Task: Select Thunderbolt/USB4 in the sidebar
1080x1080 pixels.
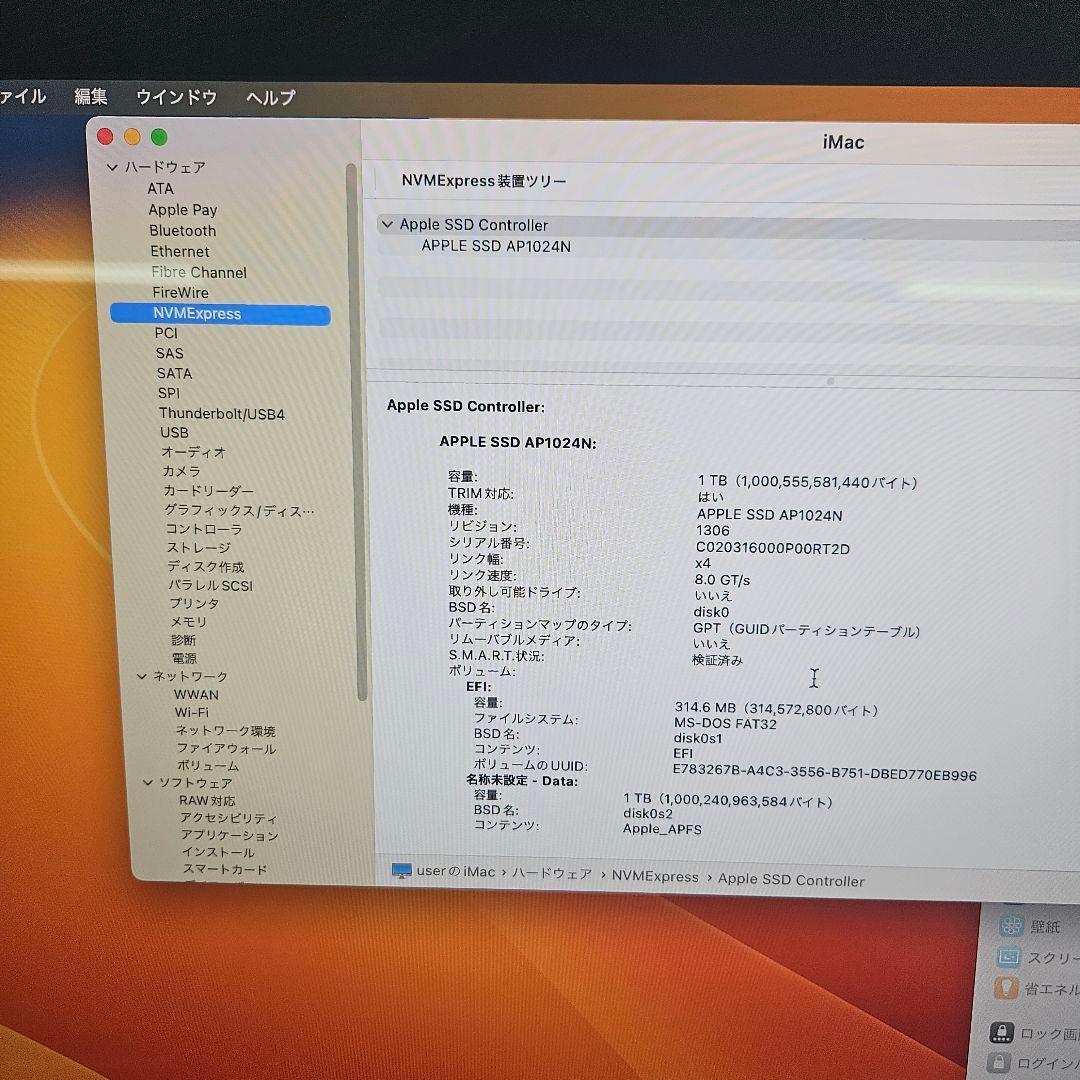Action: [x=221, y=413]
